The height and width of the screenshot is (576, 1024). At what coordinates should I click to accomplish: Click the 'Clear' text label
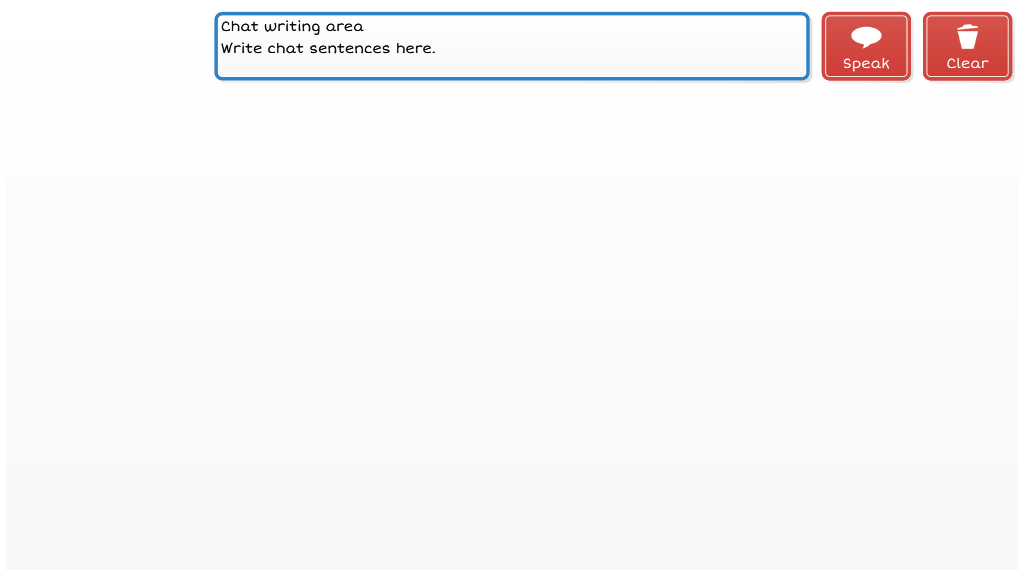(x=967, y=64)
